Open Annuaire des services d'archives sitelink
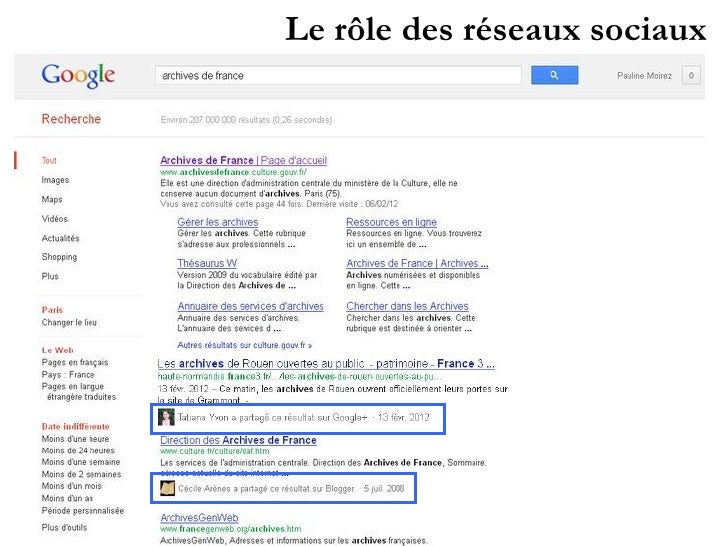The height and width of the screenshot is (546, 728). pos(250,306)
